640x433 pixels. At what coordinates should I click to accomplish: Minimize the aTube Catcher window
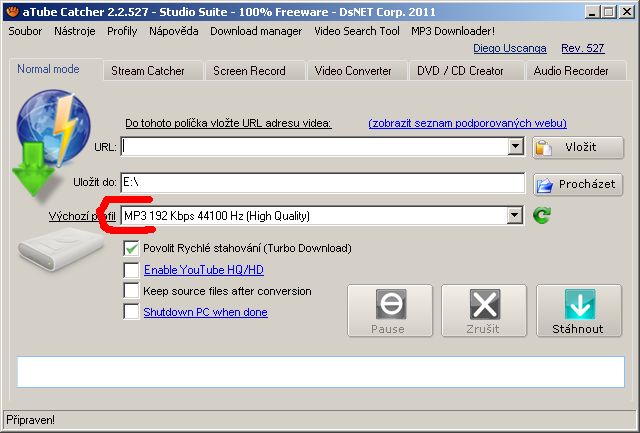click(x=592, y=11)
